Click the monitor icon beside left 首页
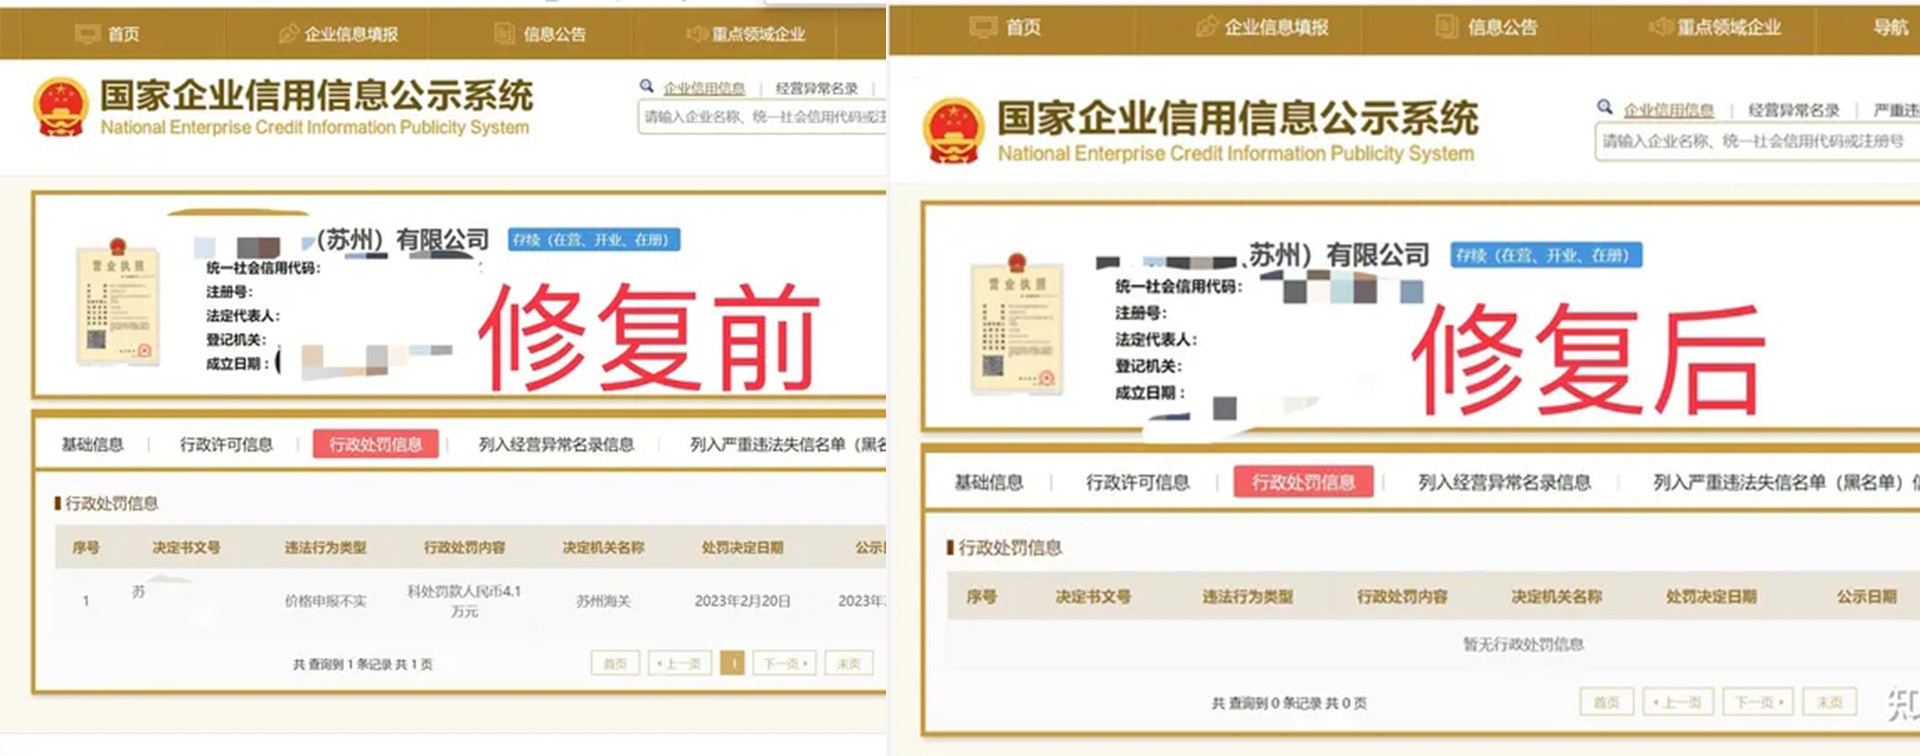 (88, 34)
